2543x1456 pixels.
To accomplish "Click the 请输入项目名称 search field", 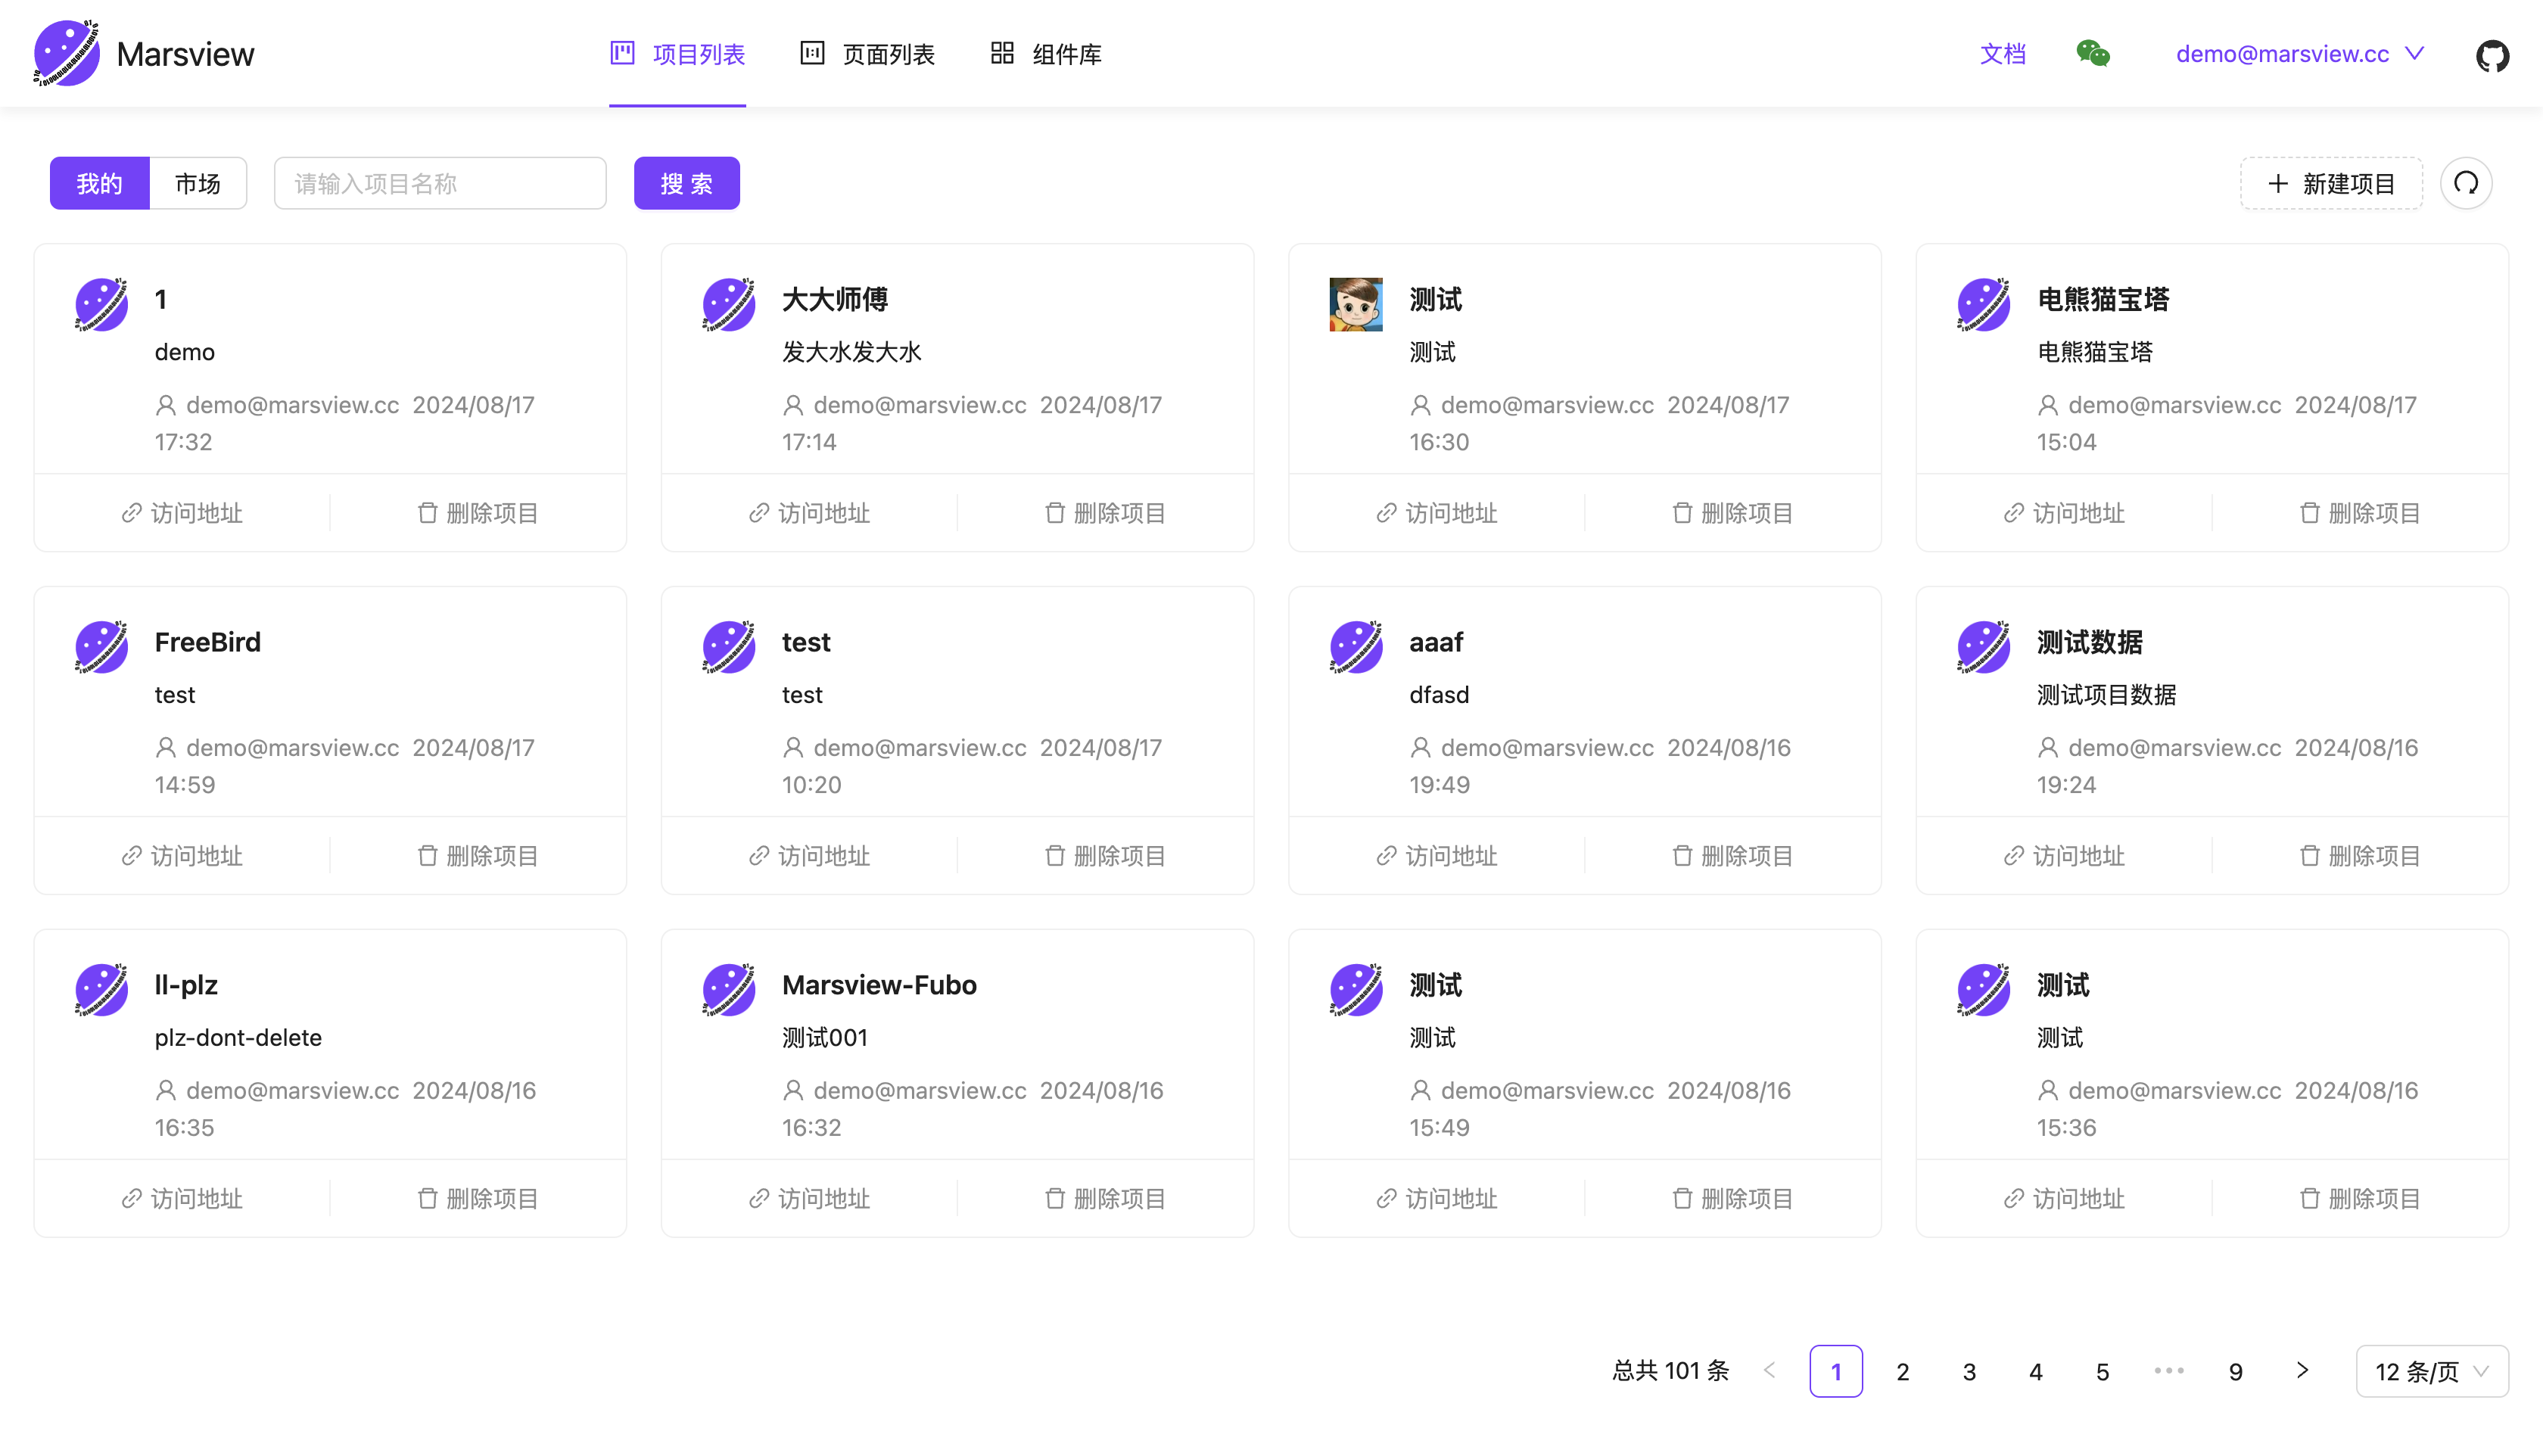I will click(x=440, y=183).
